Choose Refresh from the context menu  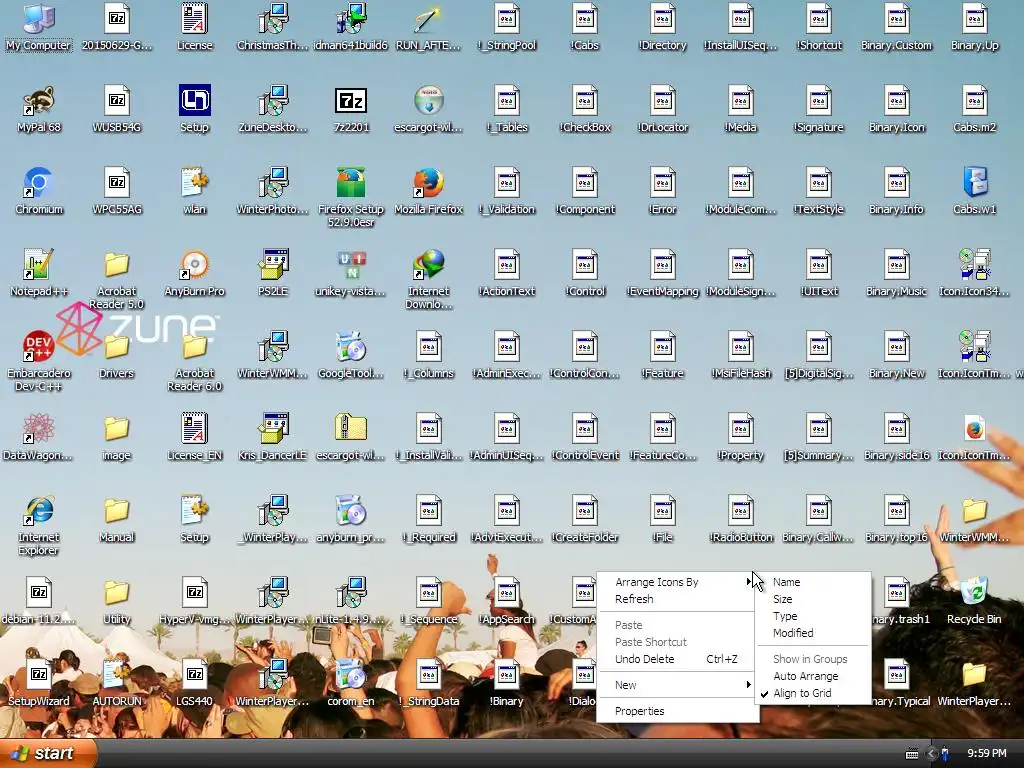click(678, 599)
